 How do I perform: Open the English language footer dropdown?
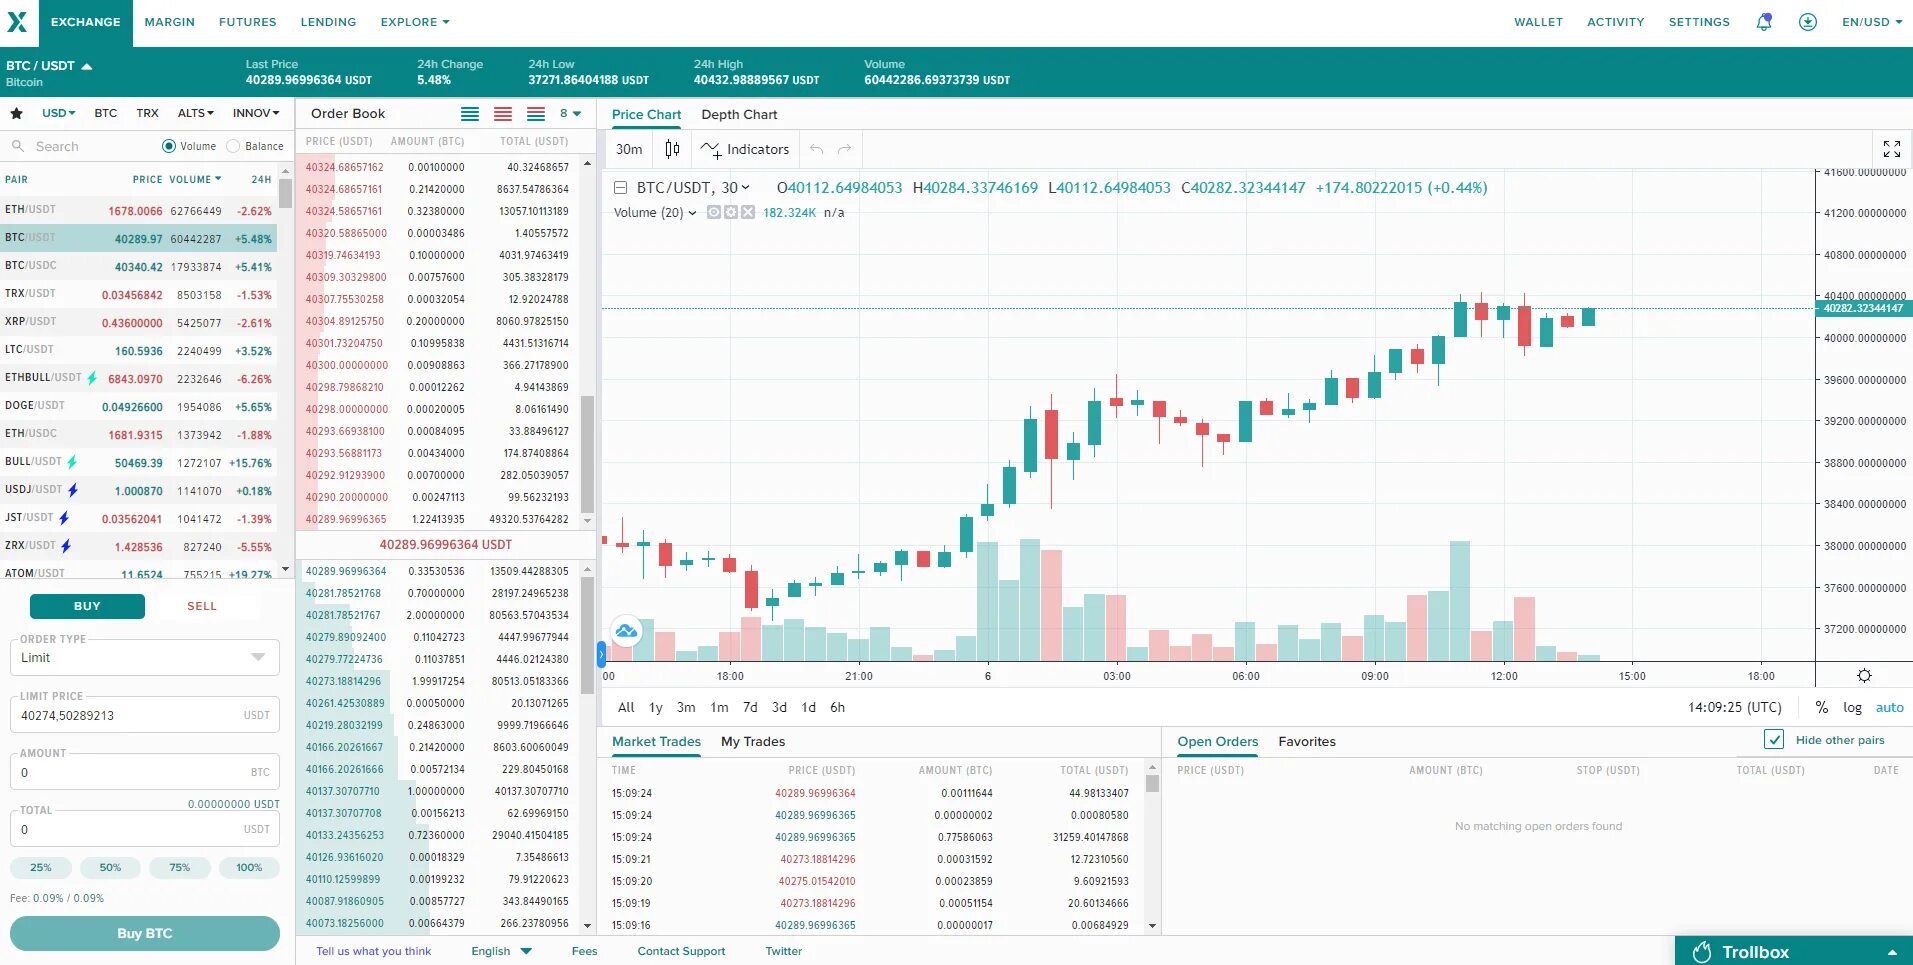click(x=502, y=951)
